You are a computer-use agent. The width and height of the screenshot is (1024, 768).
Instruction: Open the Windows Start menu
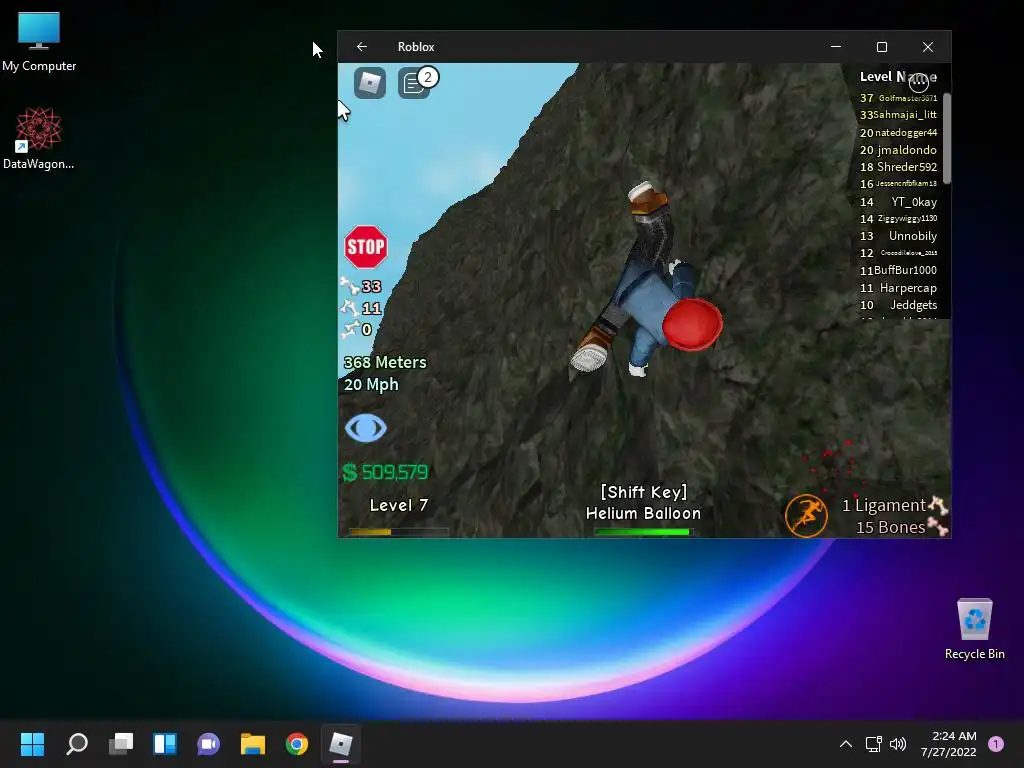coord(33,744)
